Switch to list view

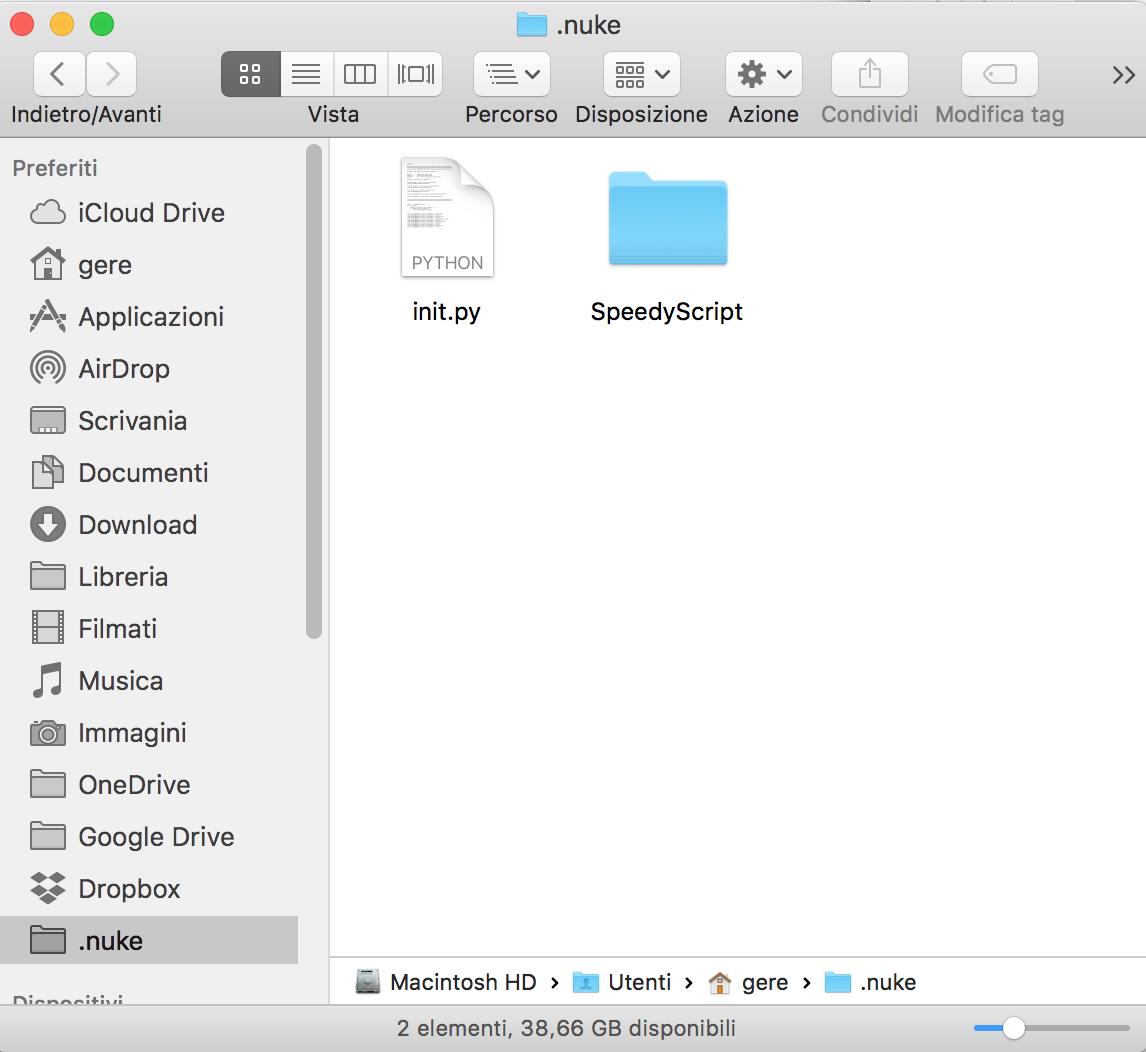click(x=306, y=74)
